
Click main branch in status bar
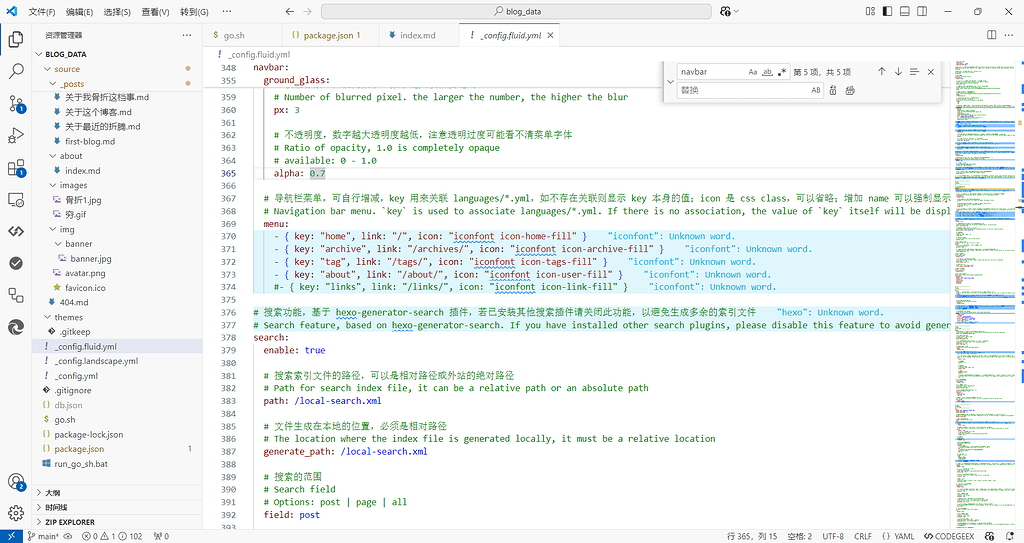[x=43, y=536]
